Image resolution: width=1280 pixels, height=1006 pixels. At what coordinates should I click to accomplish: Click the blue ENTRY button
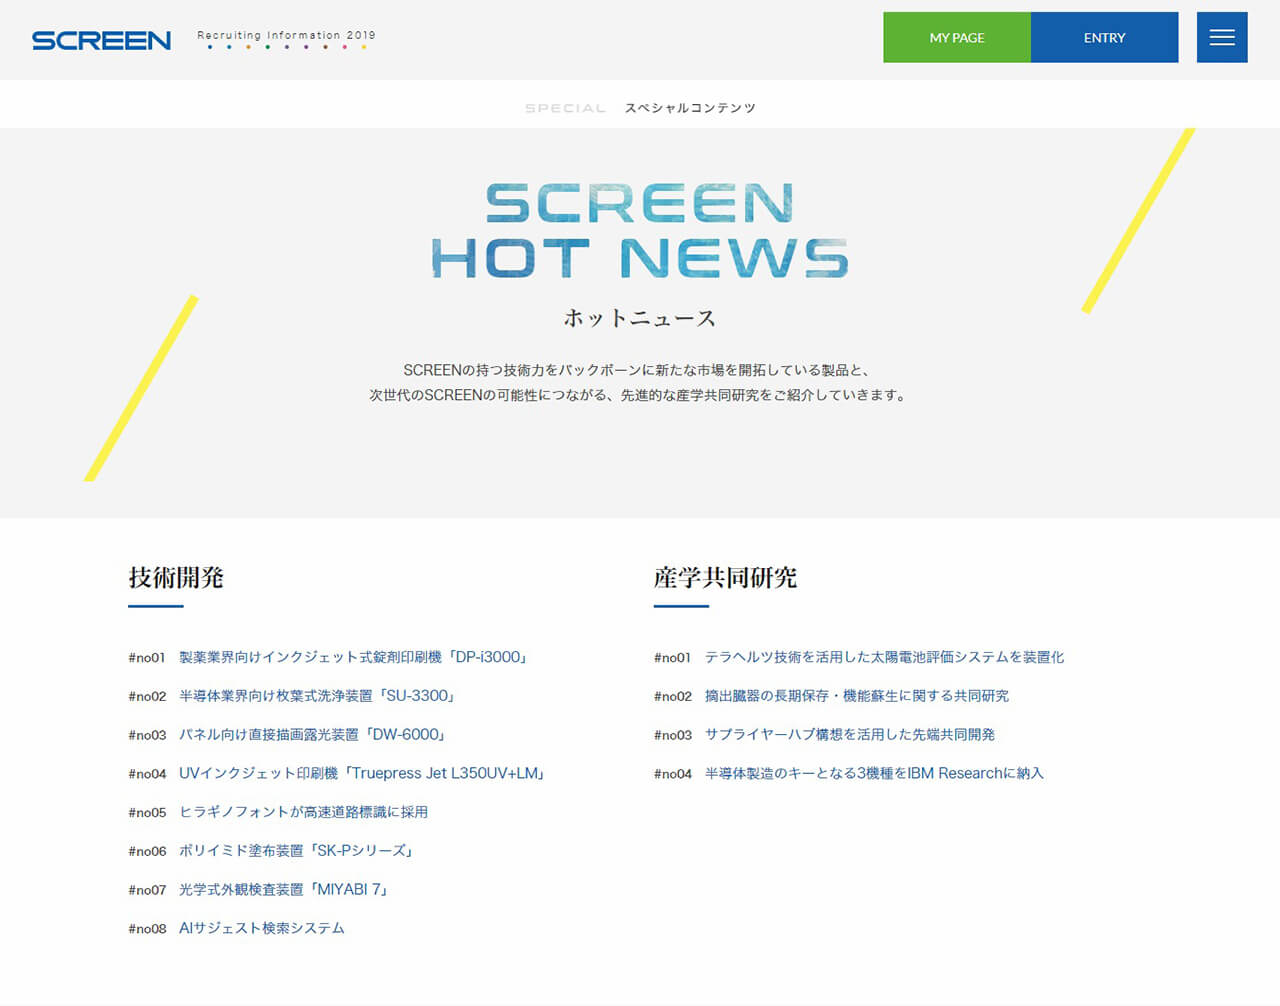(x=1104, y=37)
